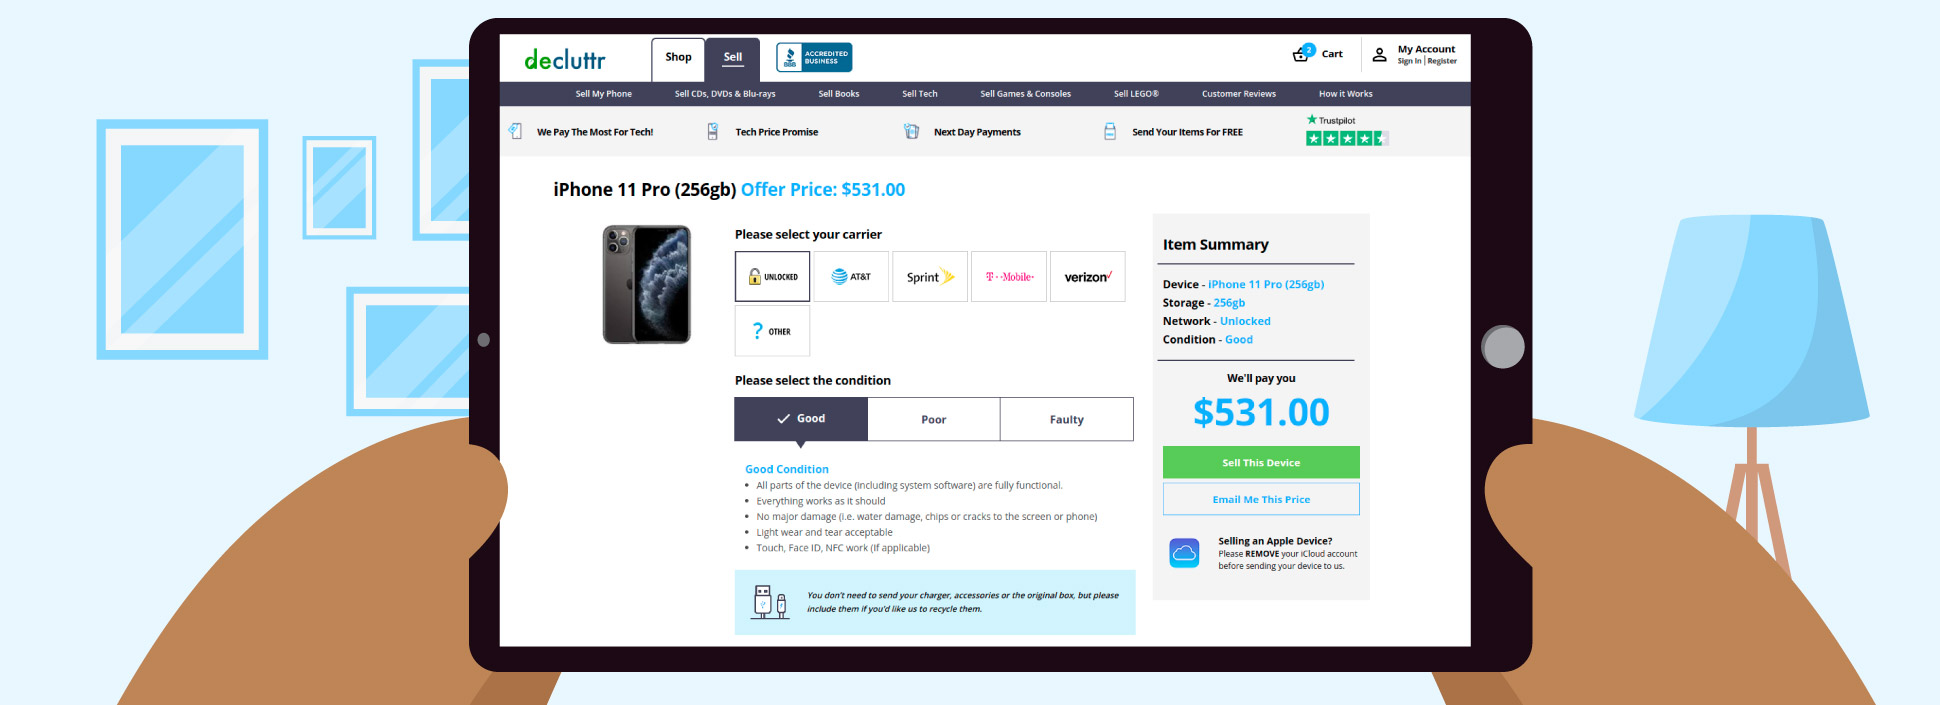Click Tech Price Promise text

[x=777, y=132]
